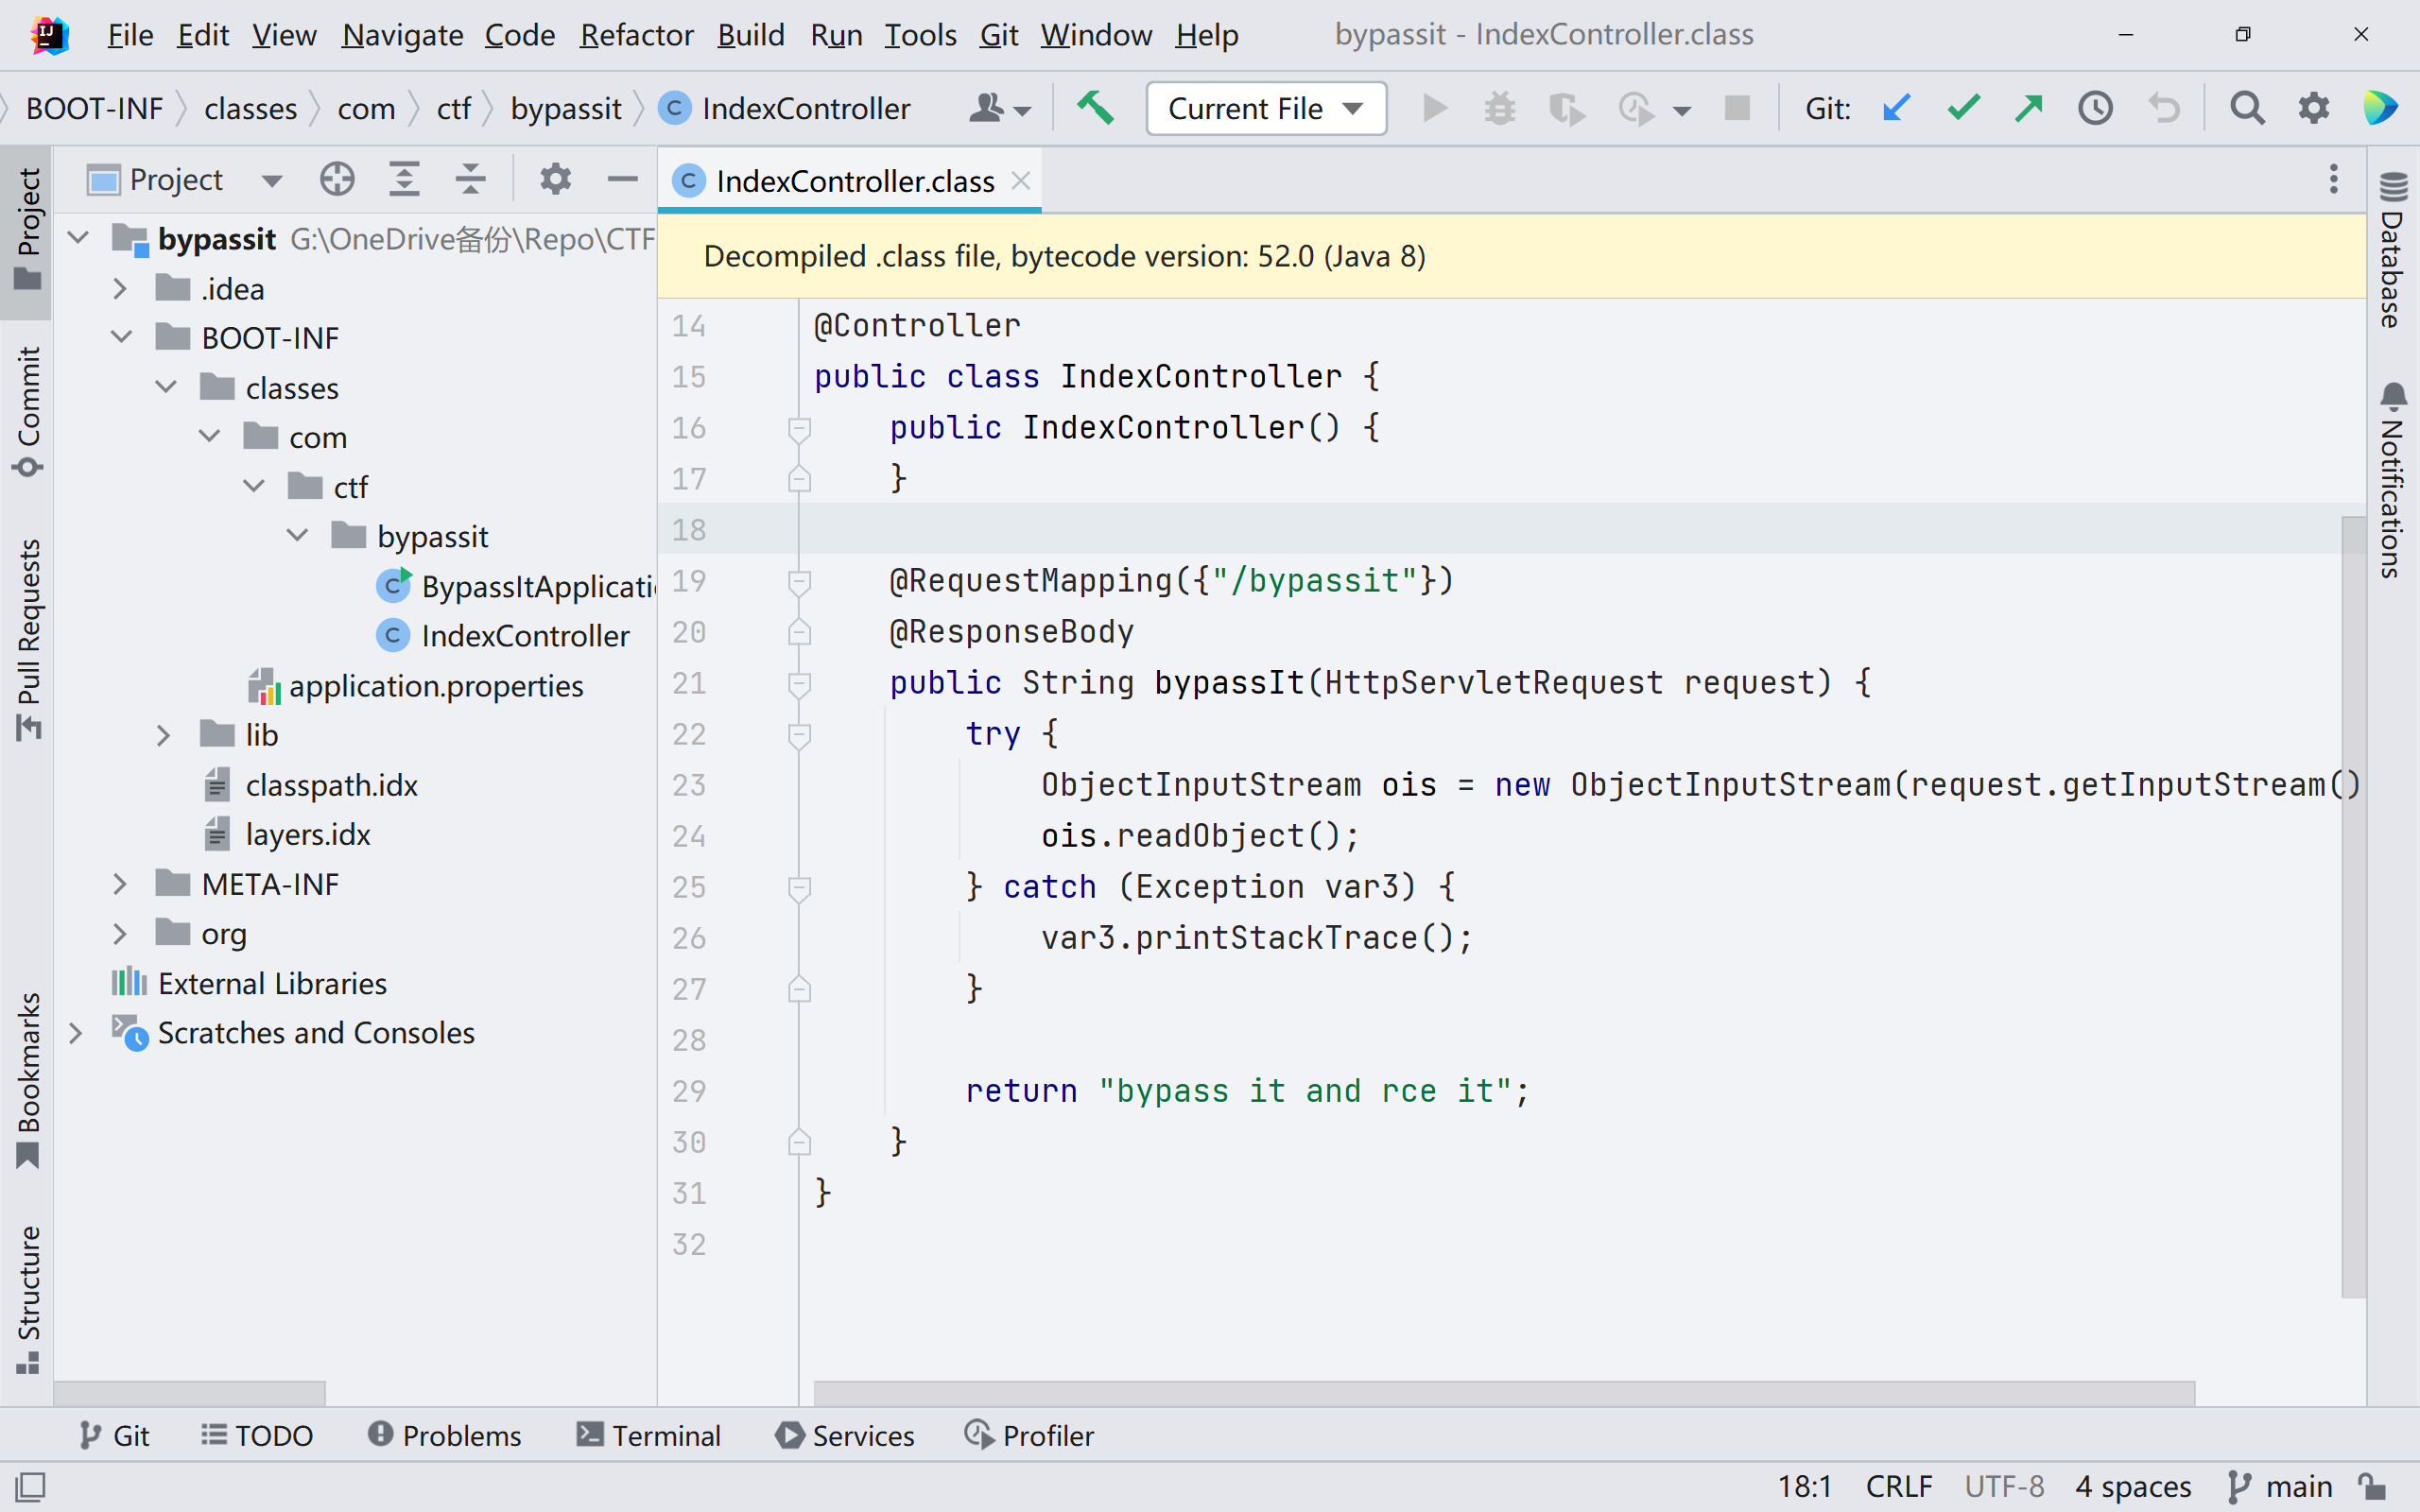Toggle read-only lock icon in status bar
This screenshot has width=2420, height=1512.
(2372, 1486)
